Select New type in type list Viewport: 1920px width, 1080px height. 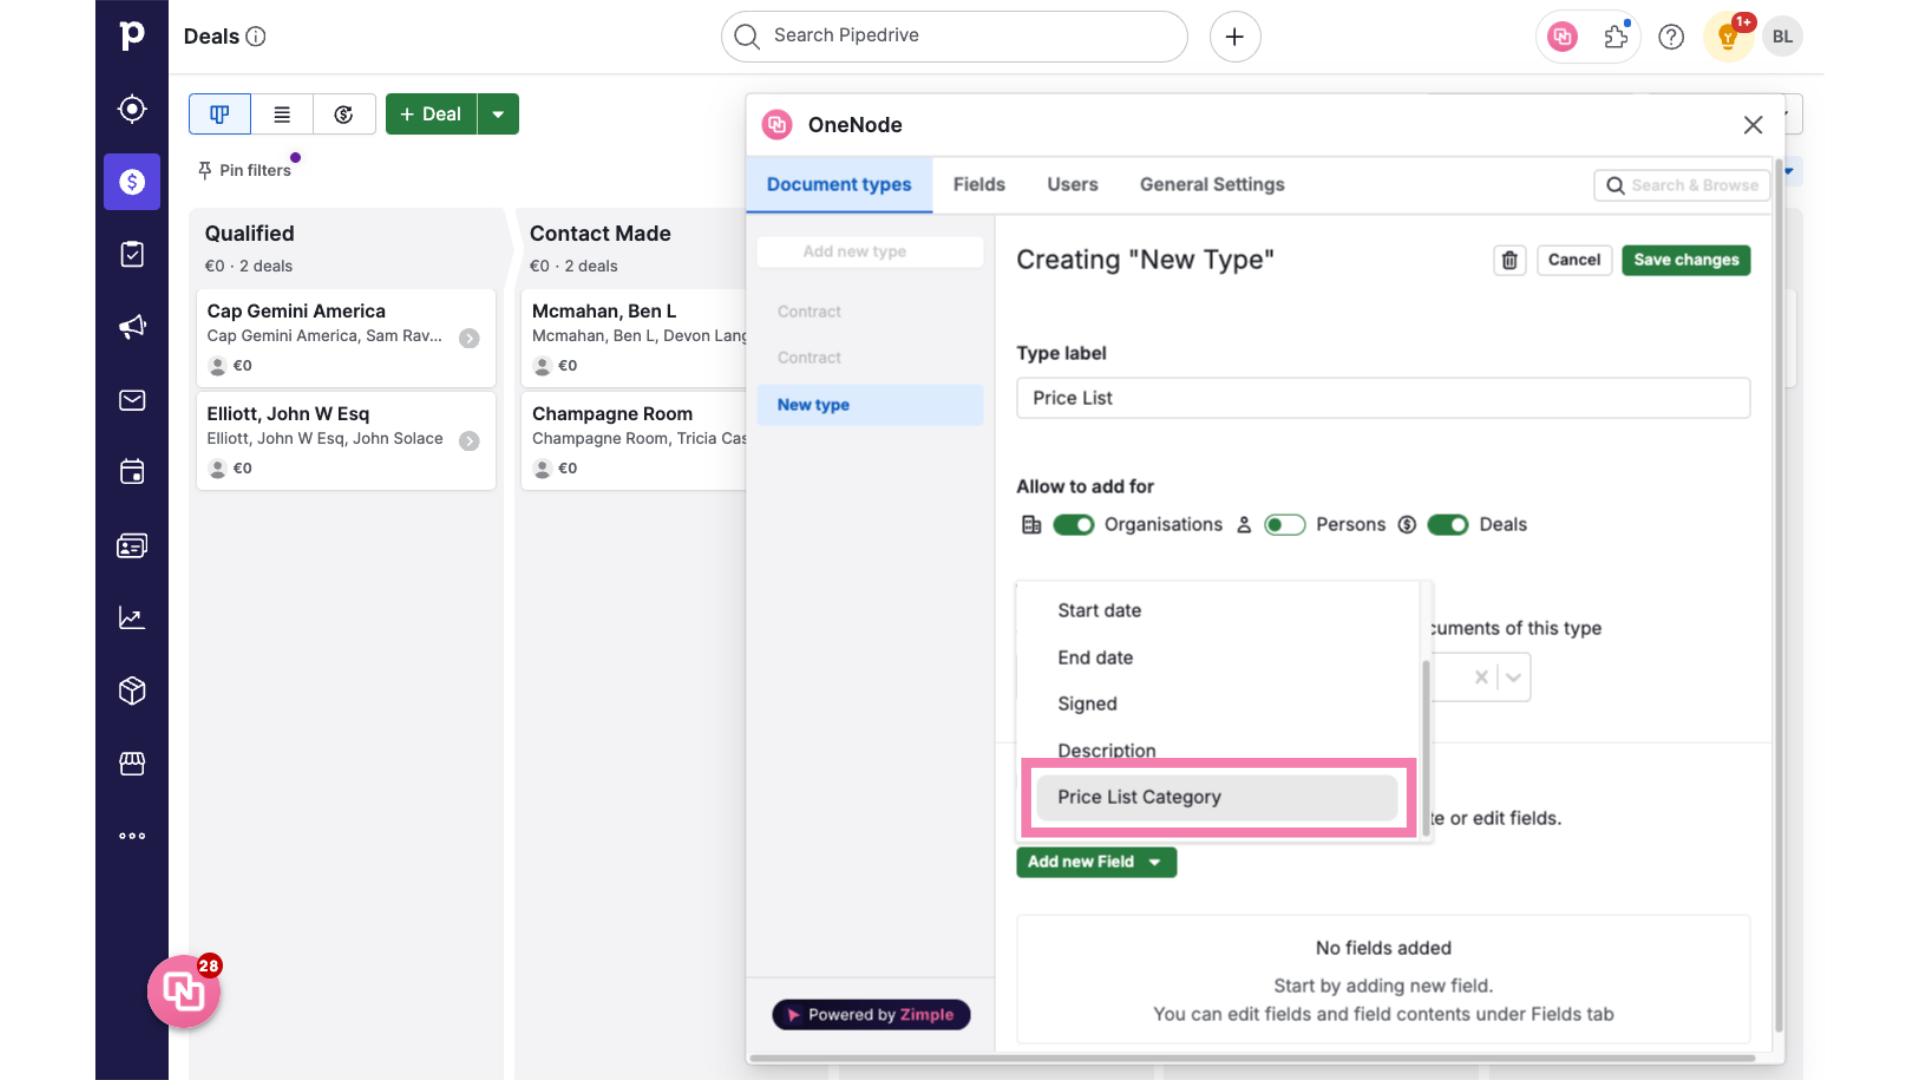click(870, 405)
